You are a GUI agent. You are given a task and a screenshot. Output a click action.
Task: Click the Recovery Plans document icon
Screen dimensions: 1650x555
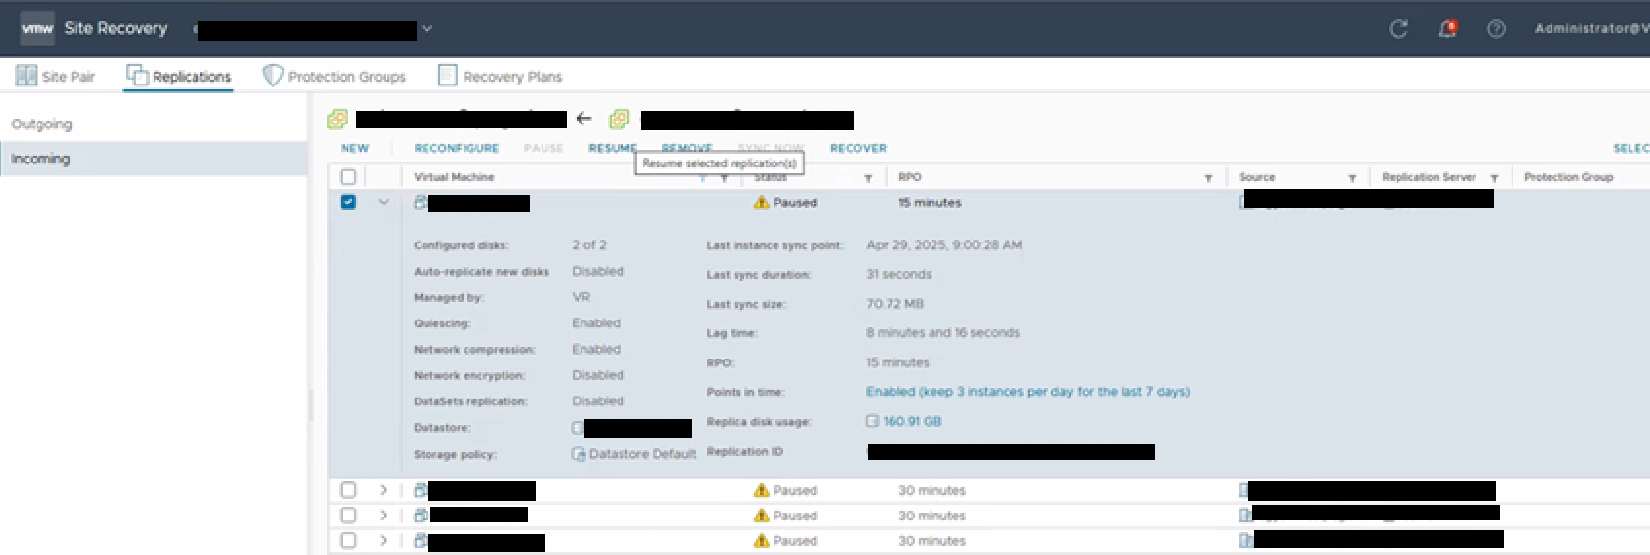click(447, 76)
